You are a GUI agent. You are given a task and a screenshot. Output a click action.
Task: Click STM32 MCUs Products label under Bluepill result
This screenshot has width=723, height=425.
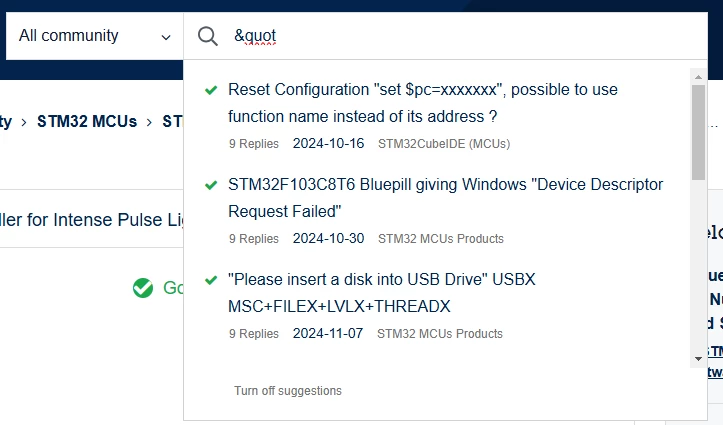tap(441, 239)
